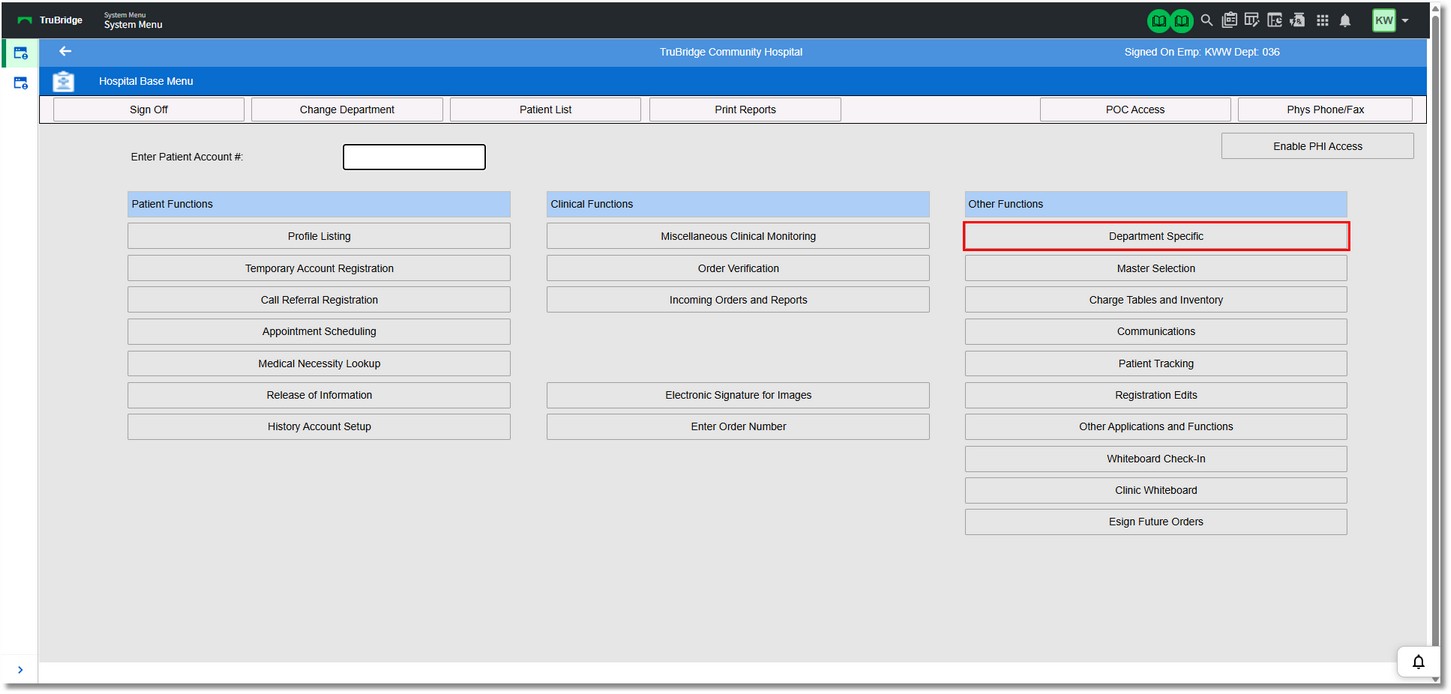Click the clipboard icon in top toolbar
This screenshot has height=694, width=1451.
tap(1229, 20)
